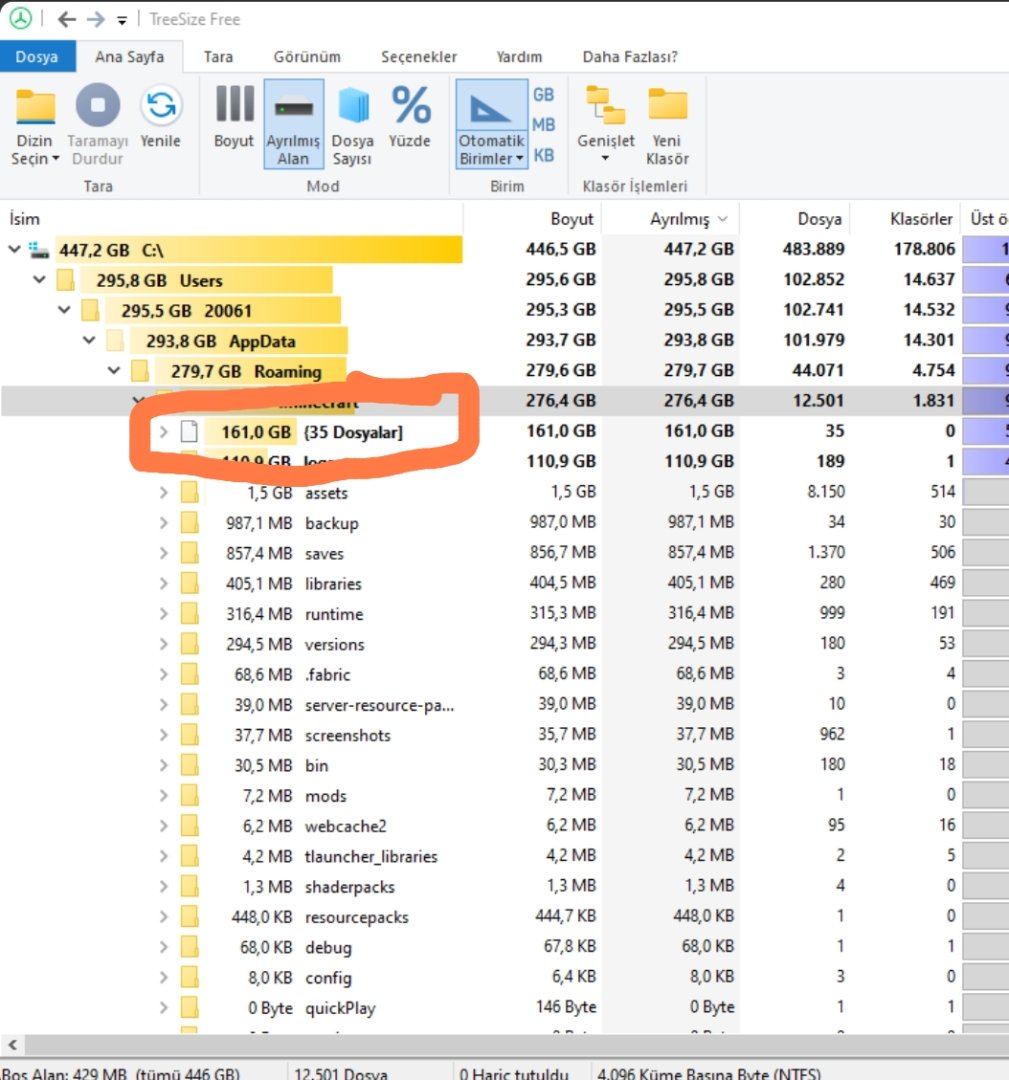The height and width of the screenshot is (1080, 1009).
Task: Switch to the Ana Sayfa tab
Action: pos(129,56)
